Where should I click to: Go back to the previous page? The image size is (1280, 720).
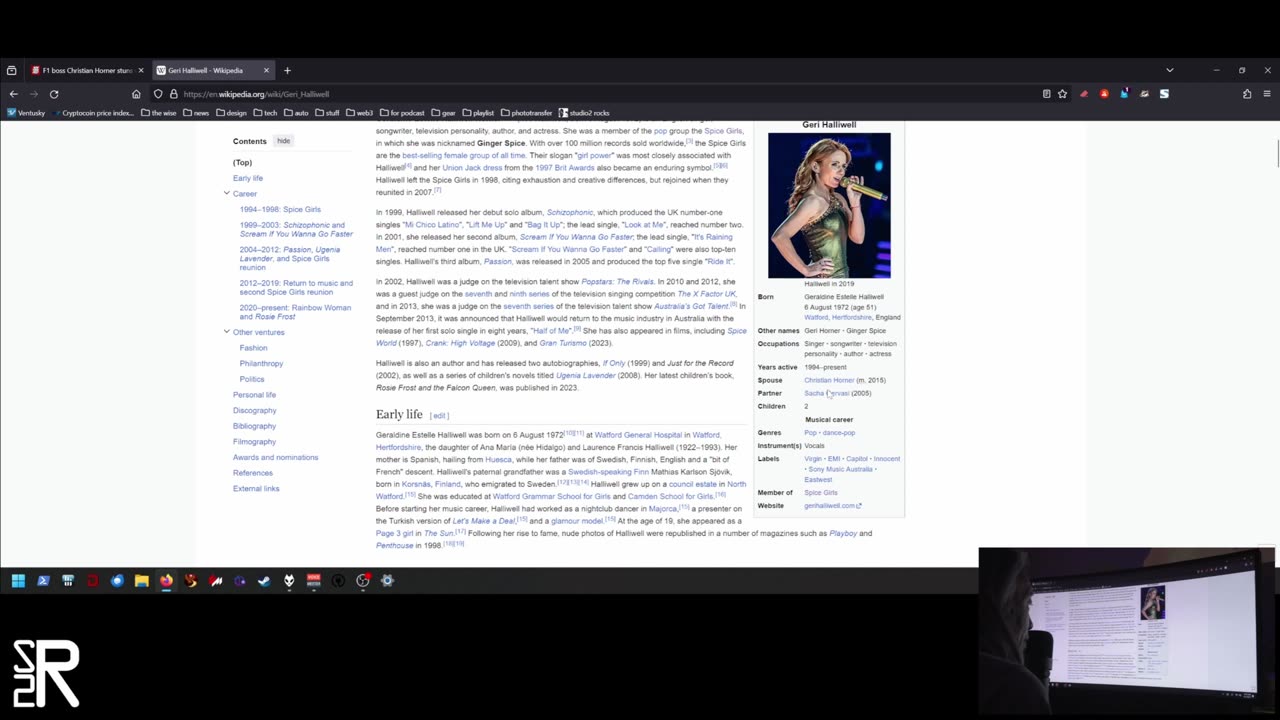click(x=14, y=94)
